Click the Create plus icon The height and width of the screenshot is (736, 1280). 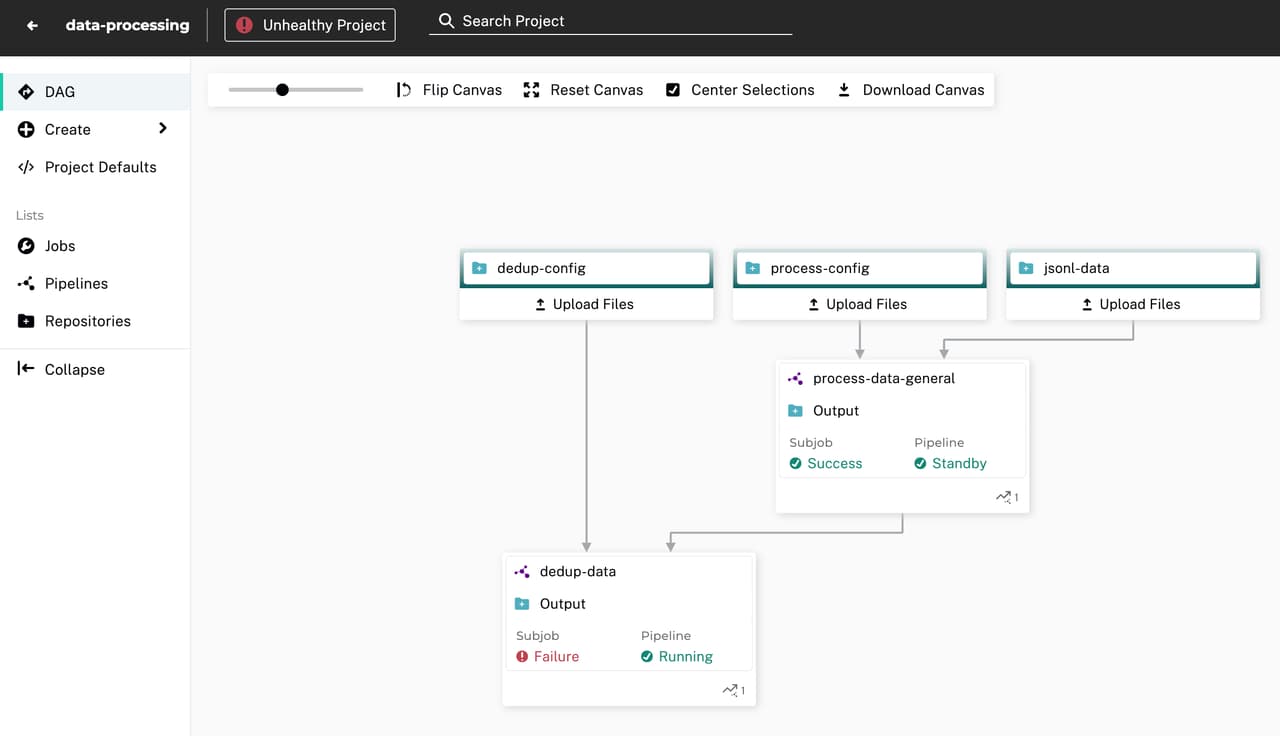click(26, 130)
